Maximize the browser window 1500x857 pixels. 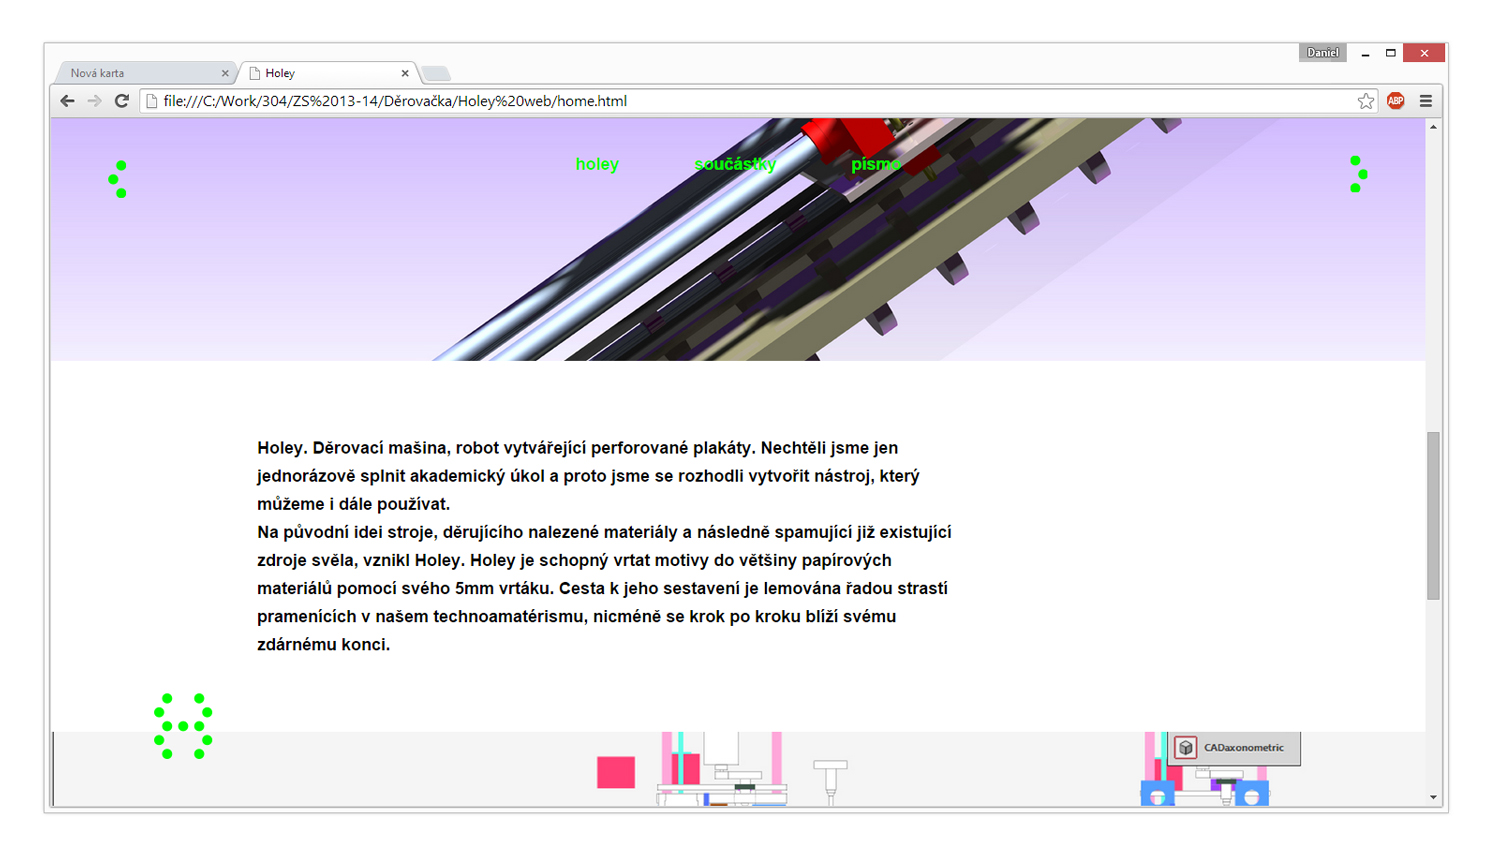[x=1390, y=53]
